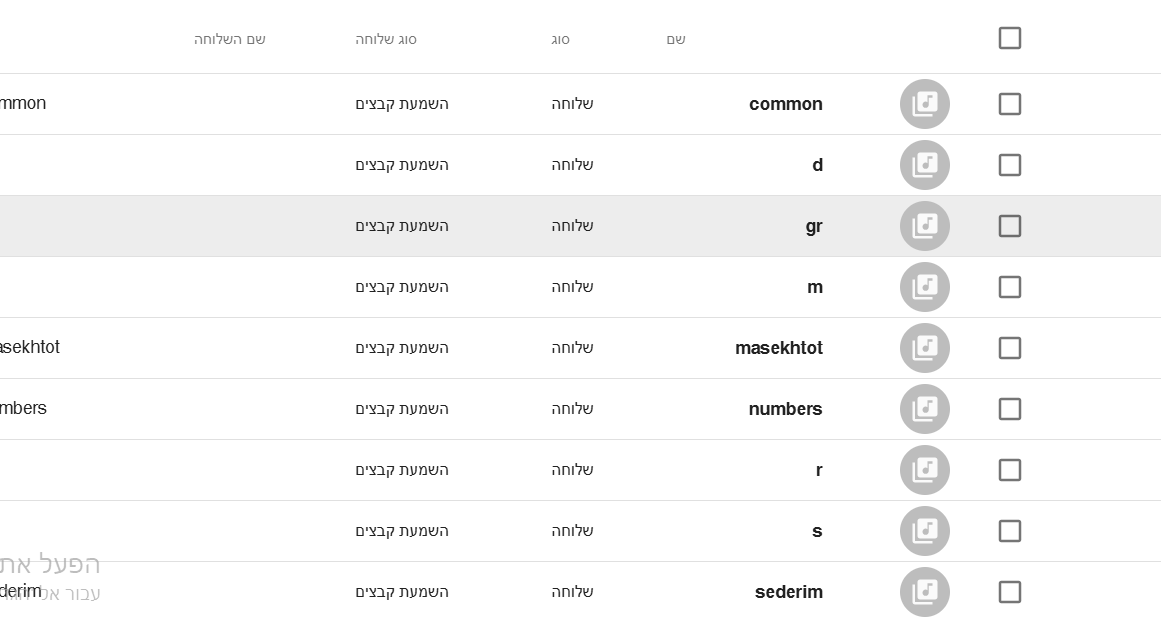
Task: Open the masekhtot extension name
Action: (778, 348)
